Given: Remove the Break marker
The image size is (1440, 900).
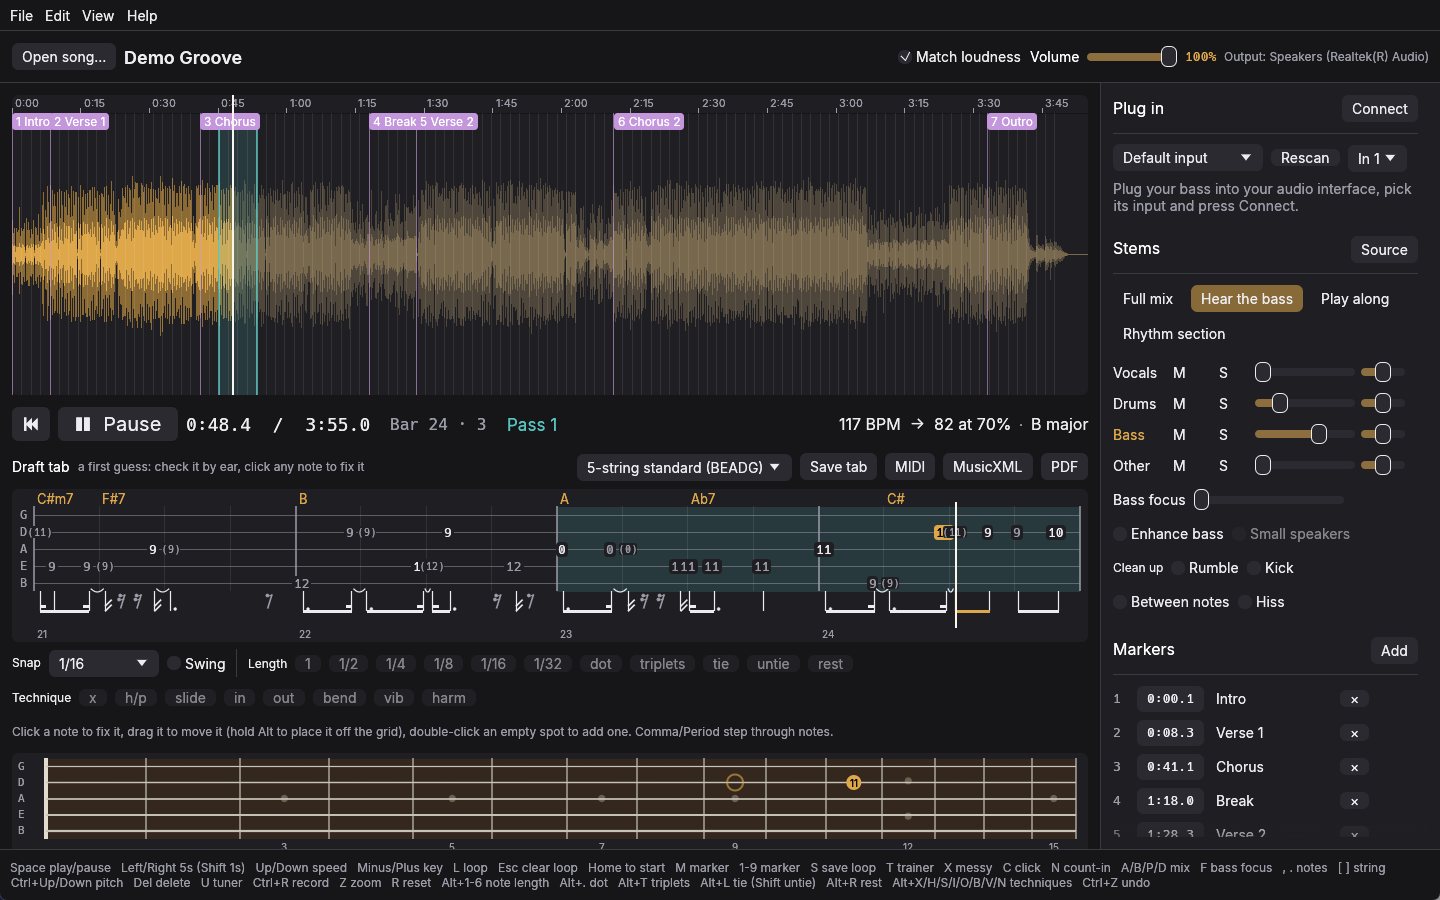Looking at the screenshot, I should [x=1354, y=801].
